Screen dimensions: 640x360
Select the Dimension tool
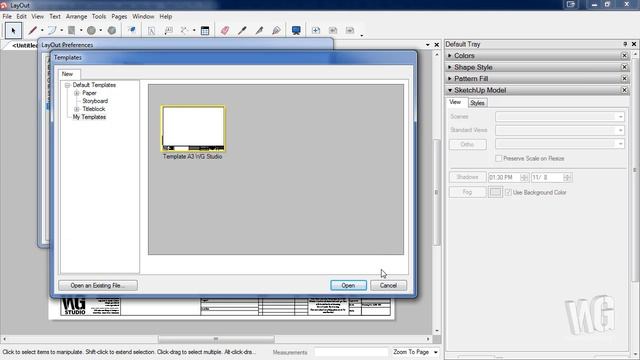point(185,31)
